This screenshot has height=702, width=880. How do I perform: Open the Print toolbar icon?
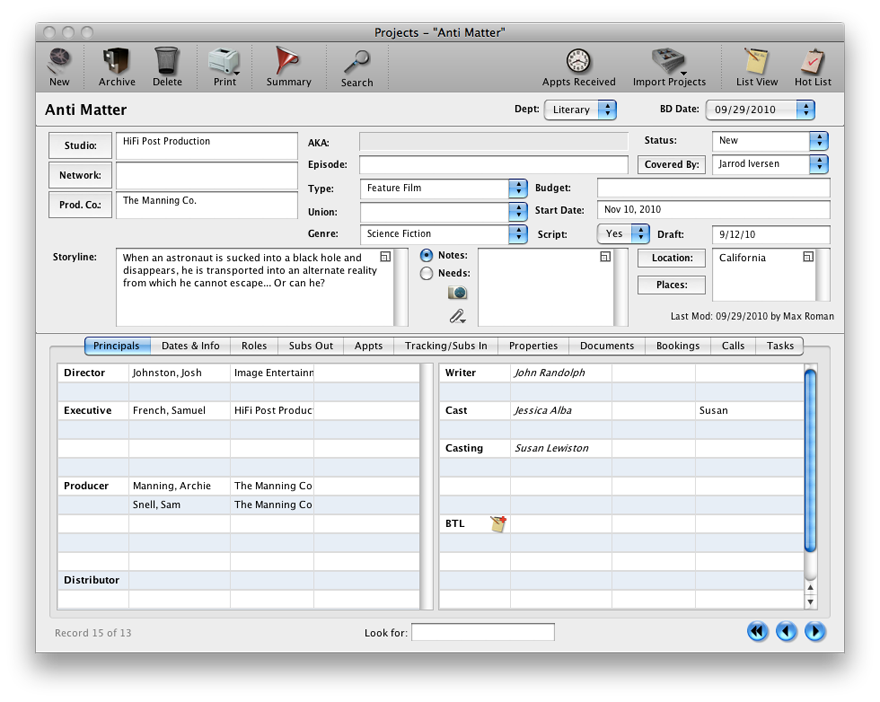click(x=224, y=67)
